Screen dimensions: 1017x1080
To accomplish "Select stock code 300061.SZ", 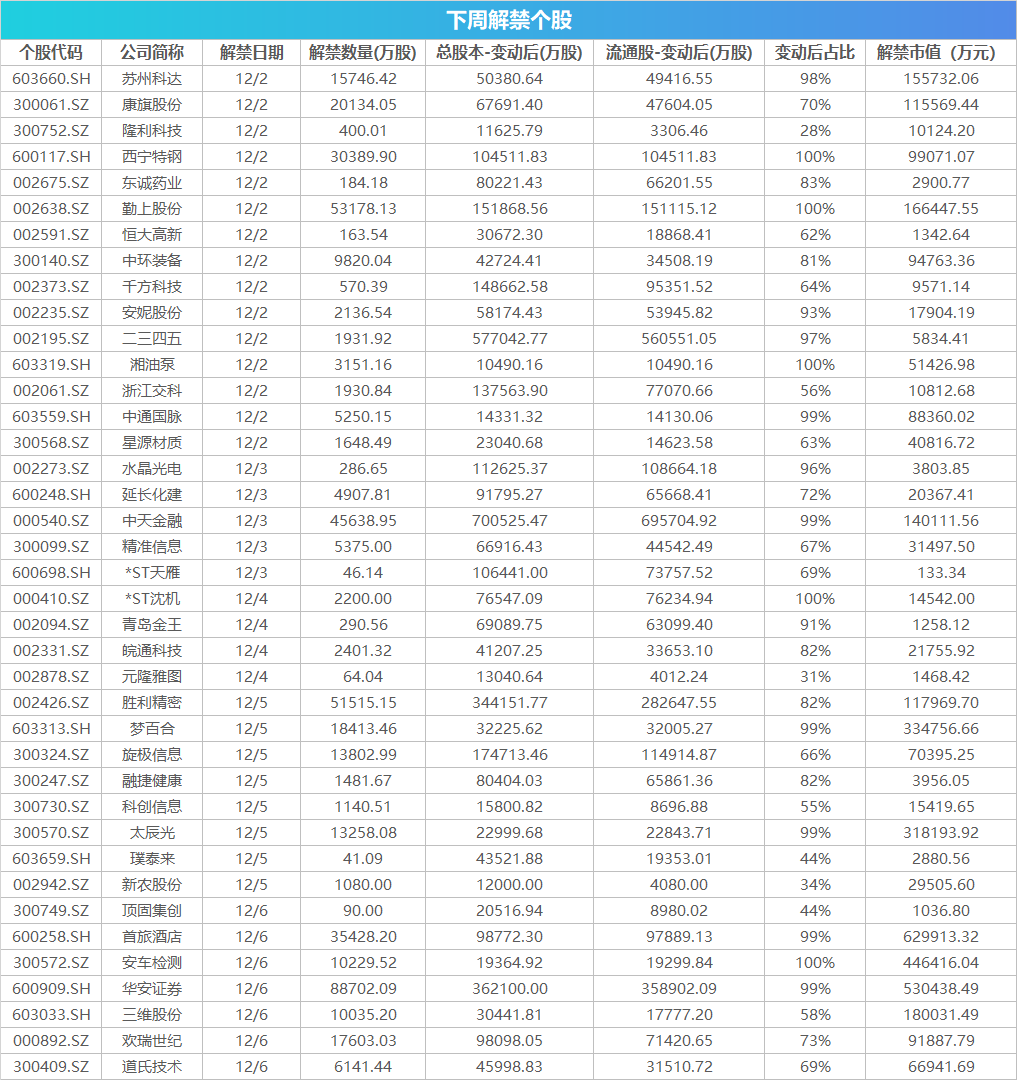I will 51,105.
